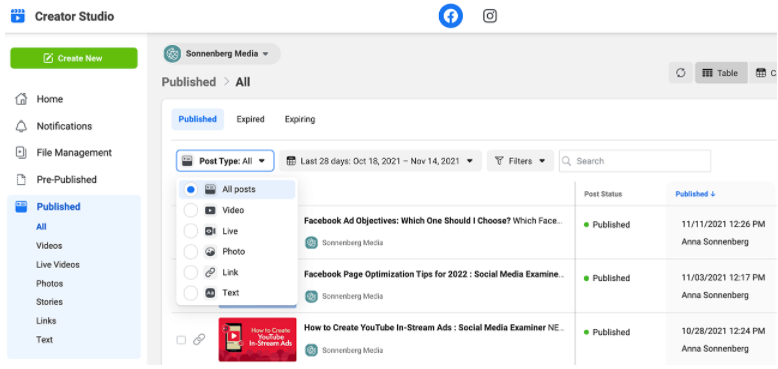Image resolution: width=778 pixels, height=369 pixels.
Task: Click the magnifier icon in Search box
Action: [x=567, y=161]
